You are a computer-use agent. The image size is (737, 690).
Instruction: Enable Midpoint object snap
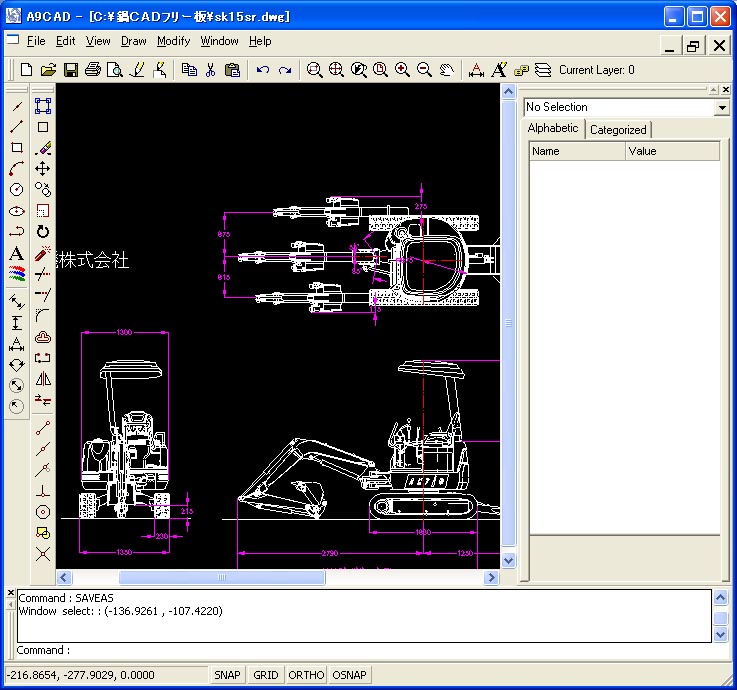43,449
